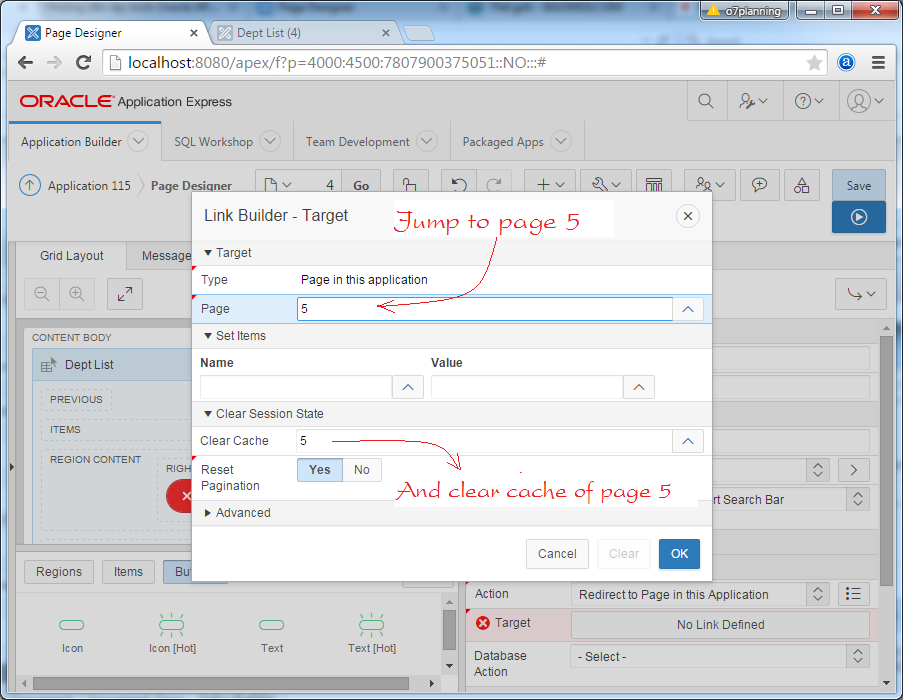Bookmark page with the star icon

tap(814, 62)
